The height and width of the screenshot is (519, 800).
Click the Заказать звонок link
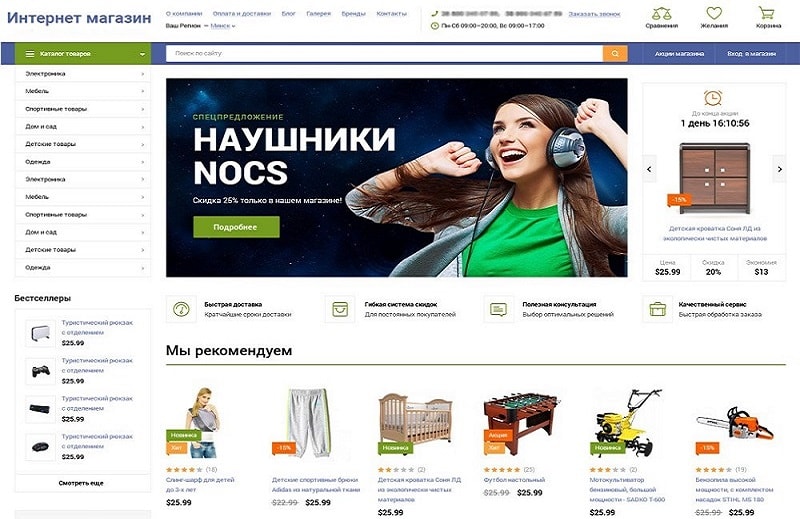[x=594, y=14]
